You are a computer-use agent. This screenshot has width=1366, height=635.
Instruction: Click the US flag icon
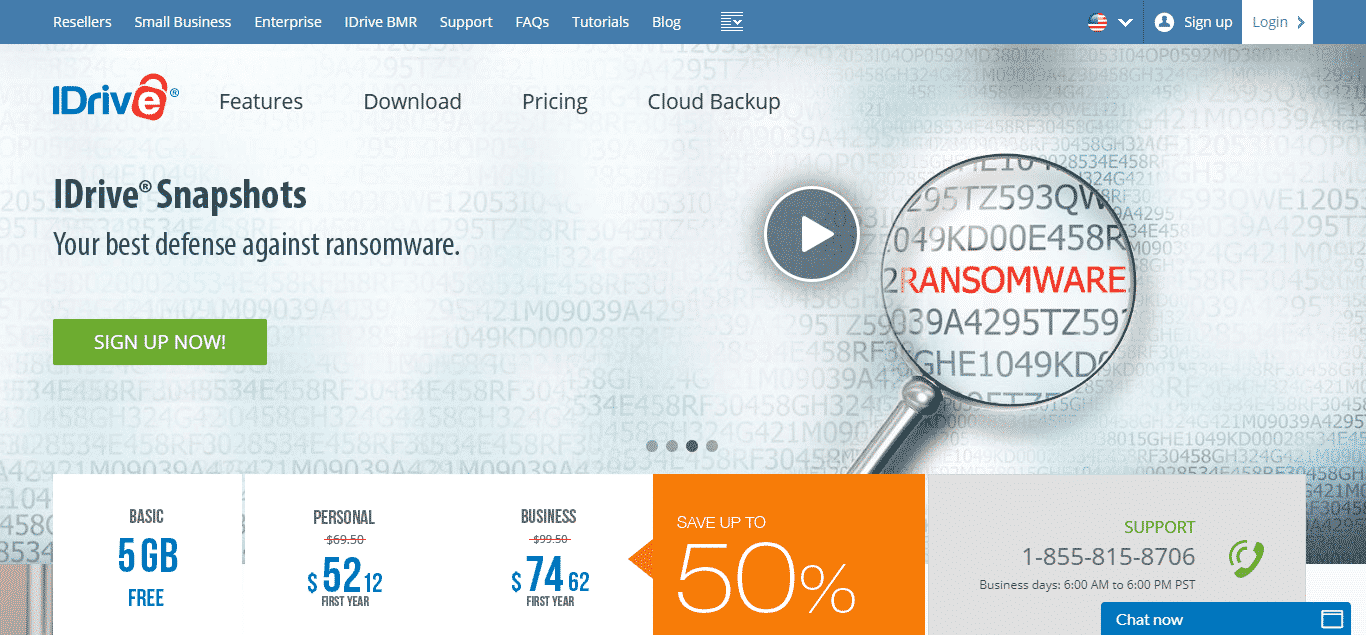coord(1098,22)
